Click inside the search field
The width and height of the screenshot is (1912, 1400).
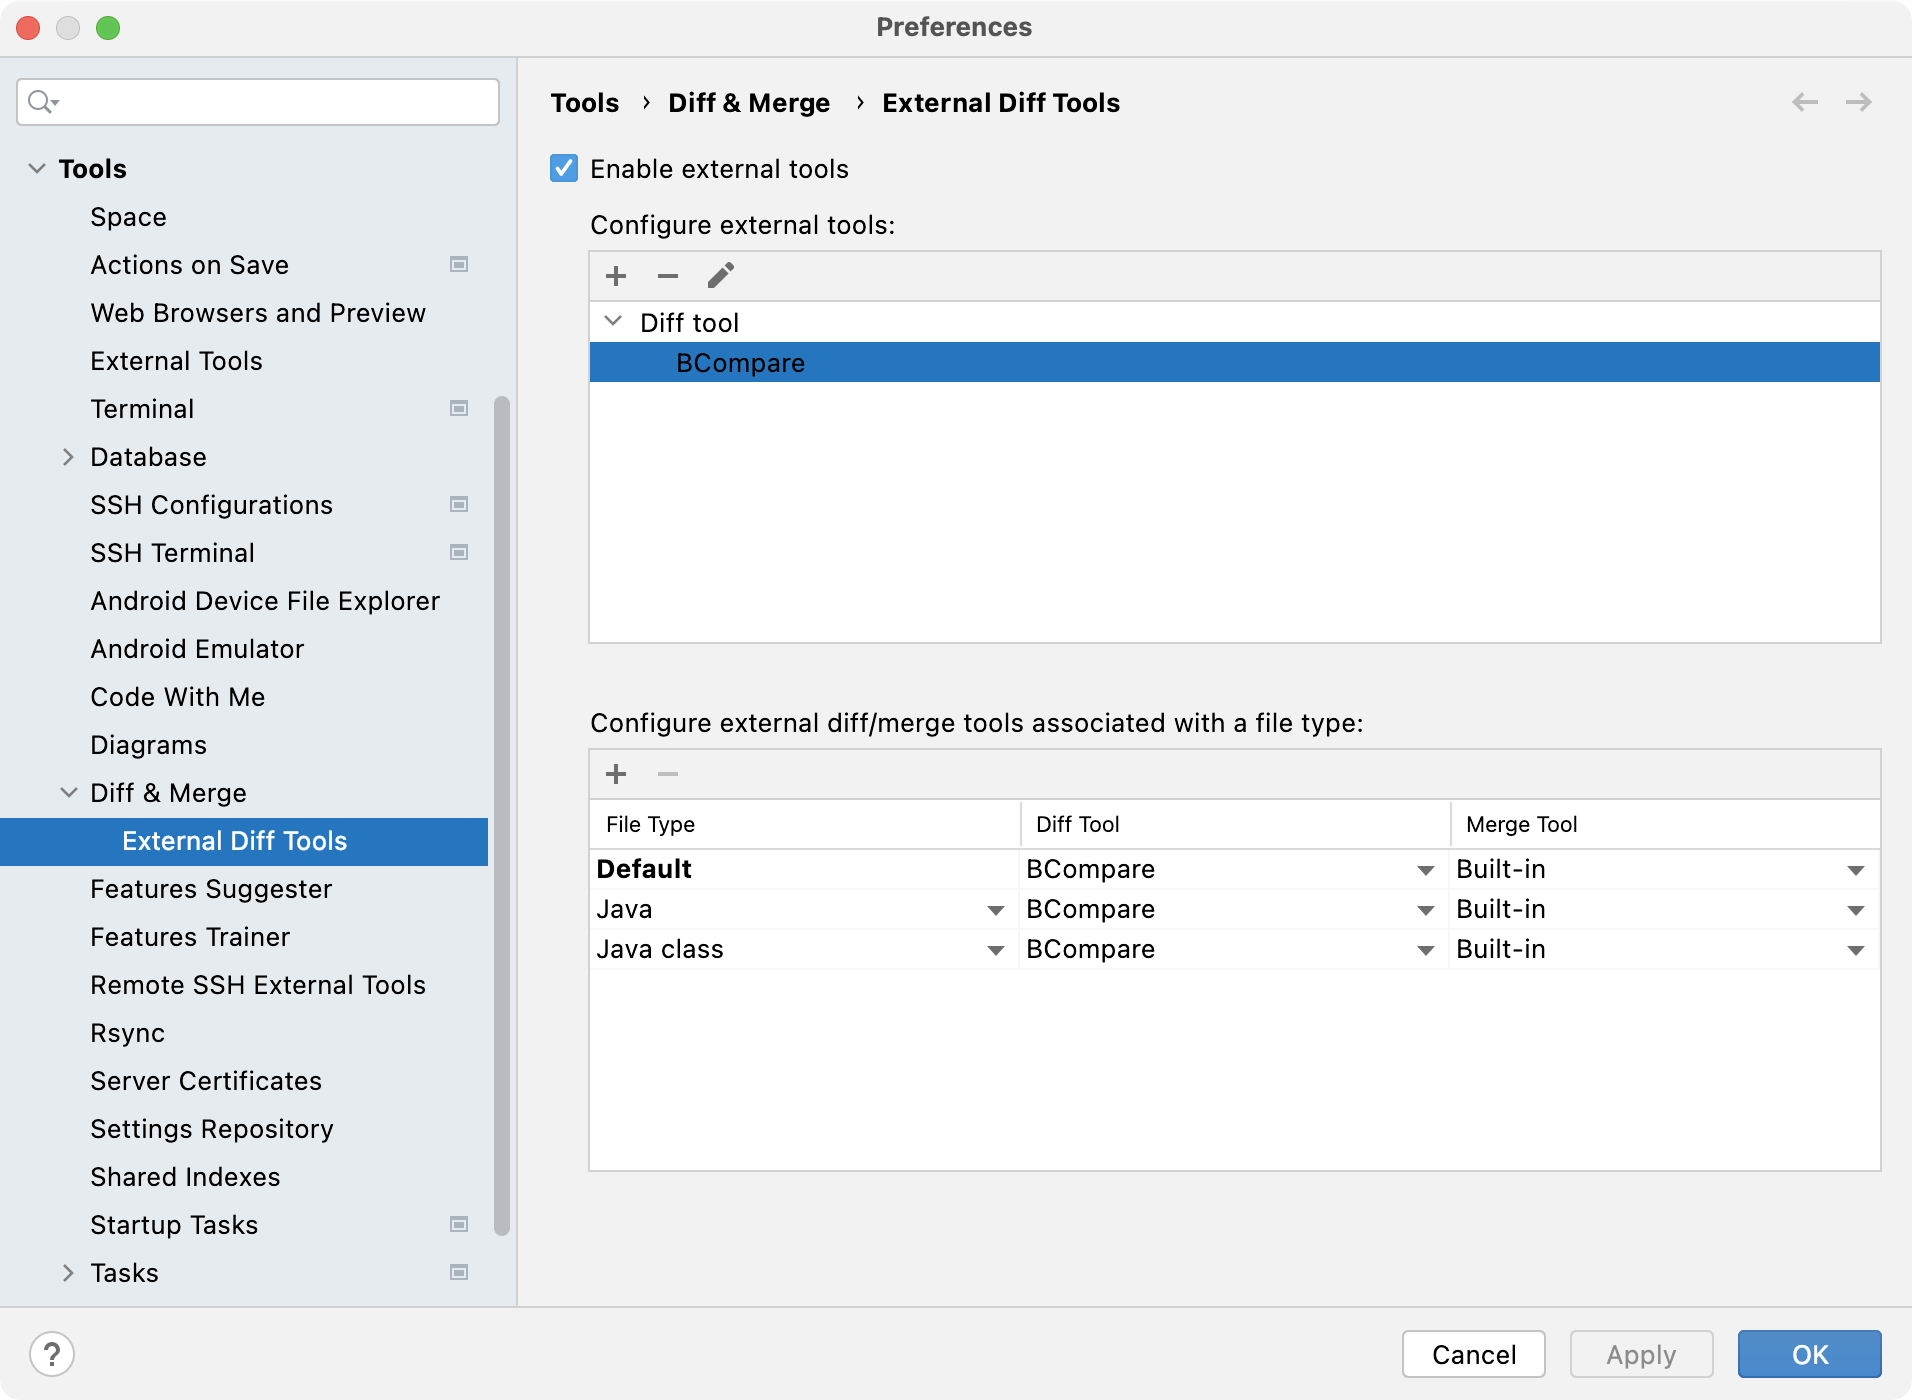click(x=250, y=101)
